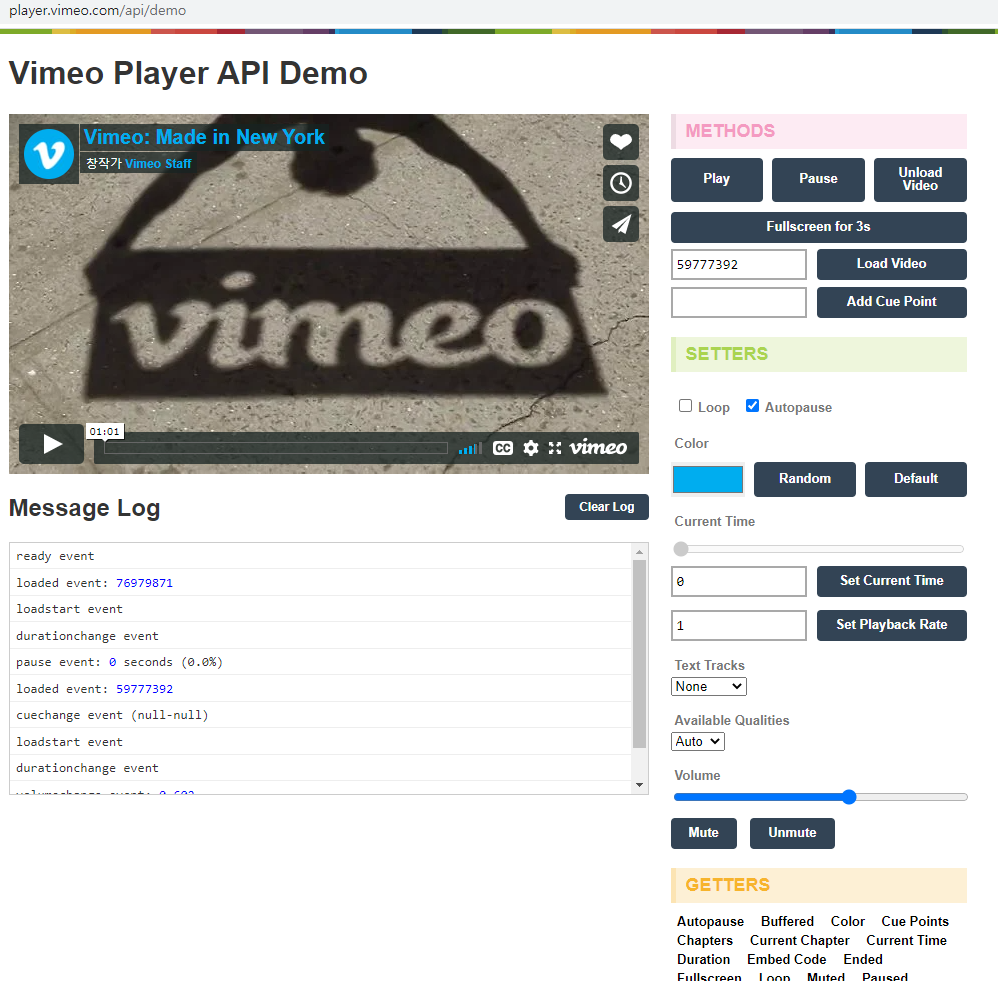Image resolution: width=998 pixels, height=981 pixels.
Task: Click the Pause method button
Action: [819, 180]
